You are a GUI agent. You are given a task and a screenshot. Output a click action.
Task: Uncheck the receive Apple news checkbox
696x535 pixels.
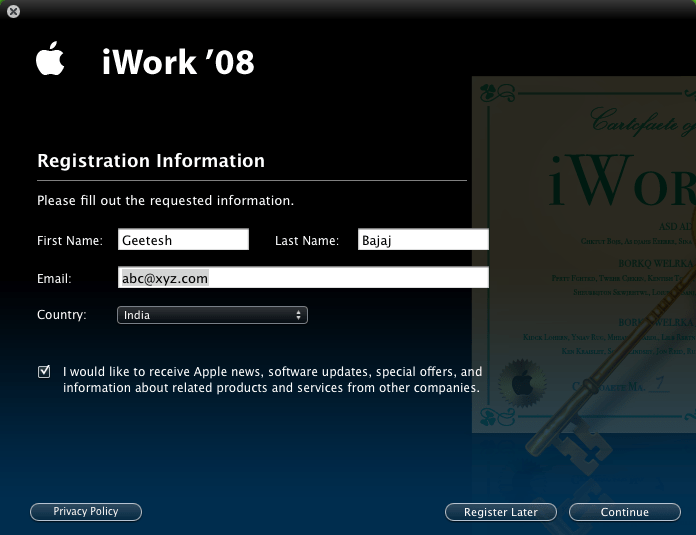44,371
